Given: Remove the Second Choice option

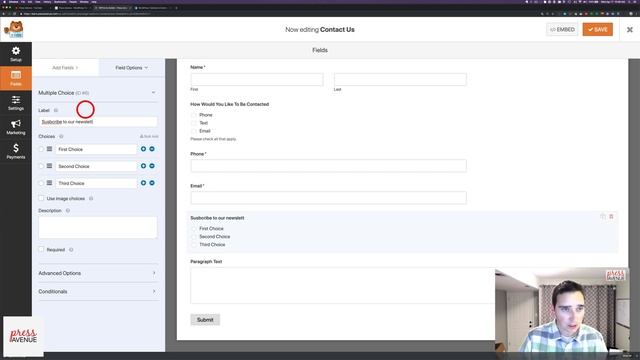Looking at the screenshot, I should tap(152, 166).
